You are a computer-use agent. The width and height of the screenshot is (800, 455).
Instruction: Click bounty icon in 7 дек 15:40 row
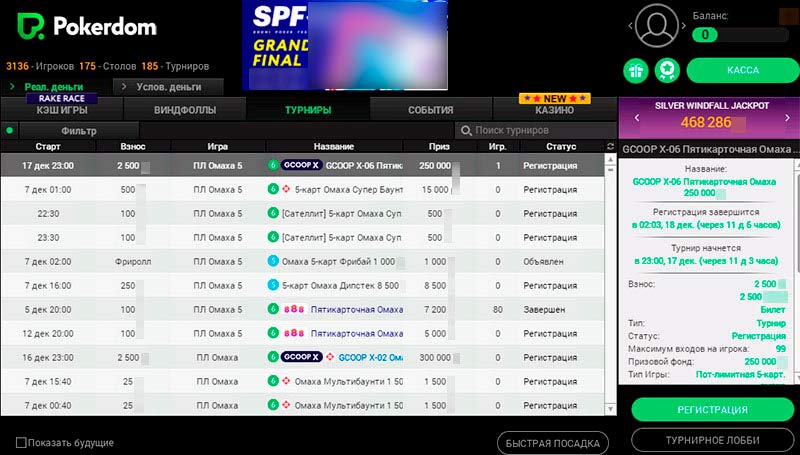click(286, 381)
